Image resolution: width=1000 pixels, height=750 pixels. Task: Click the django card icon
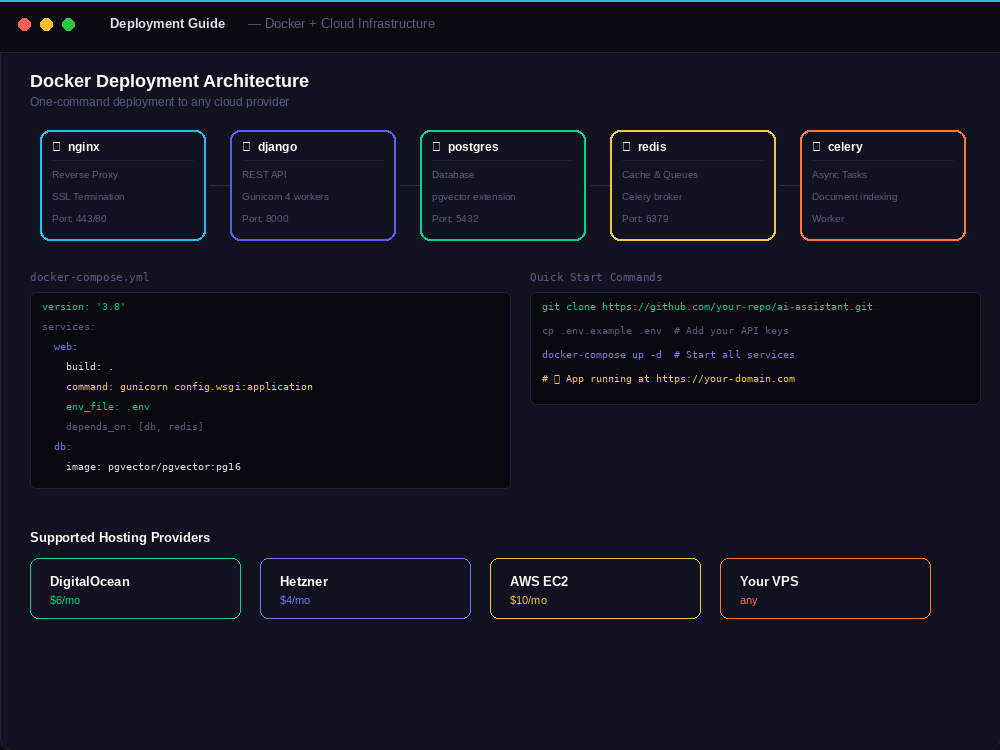coord(246,147)
